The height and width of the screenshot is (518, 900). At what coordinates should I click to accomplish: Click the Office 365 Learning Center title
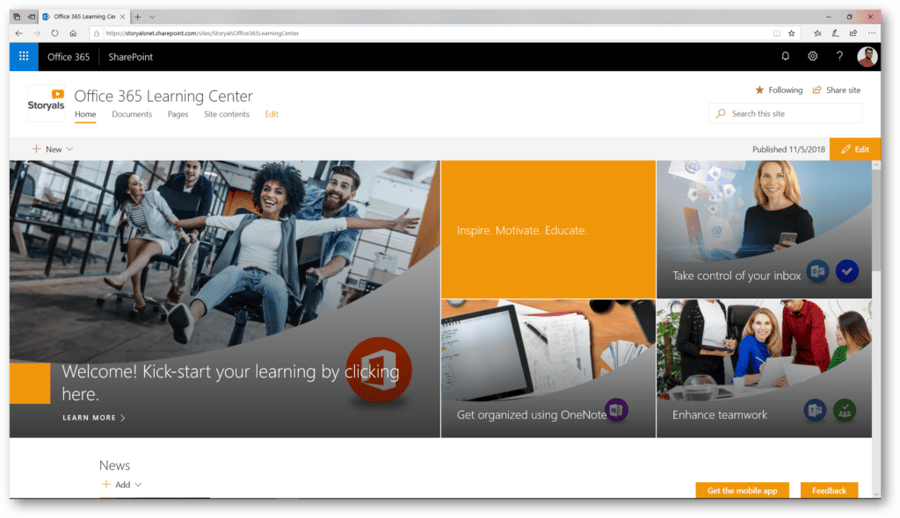tap(164, 96)
